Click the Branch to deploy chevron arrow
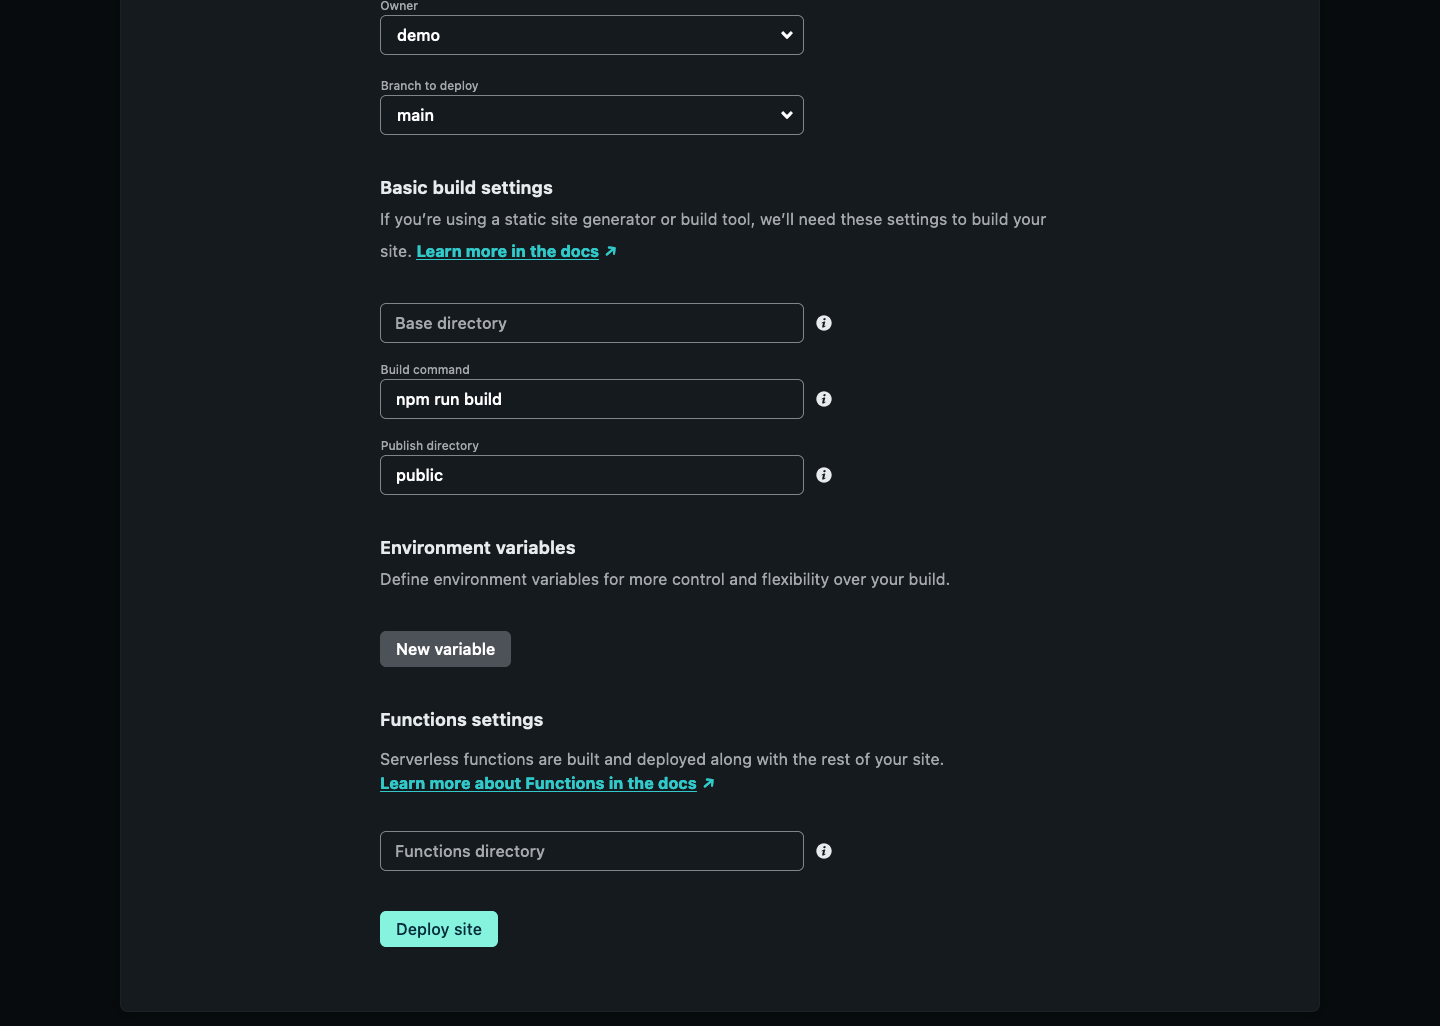This screenshot has height=1026, width=1440. pos(787,115)
